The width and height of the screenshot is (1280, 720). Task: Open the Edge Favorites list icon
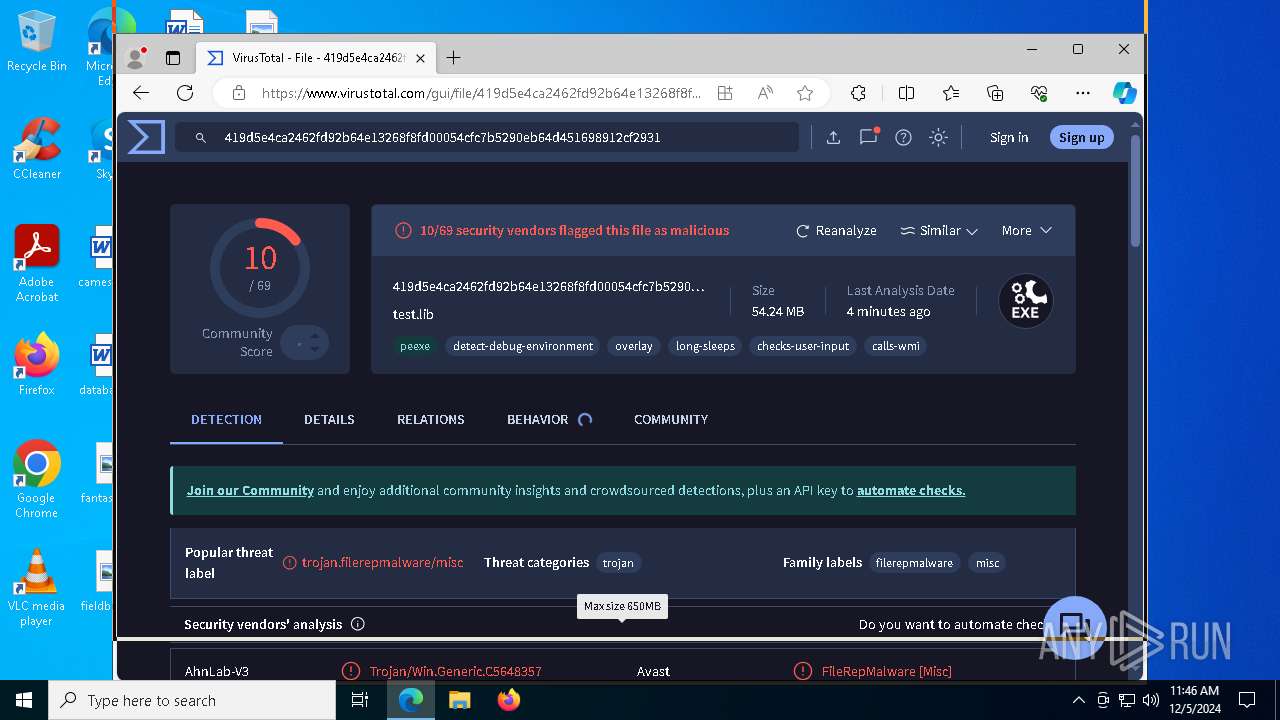tap(951, 93)
